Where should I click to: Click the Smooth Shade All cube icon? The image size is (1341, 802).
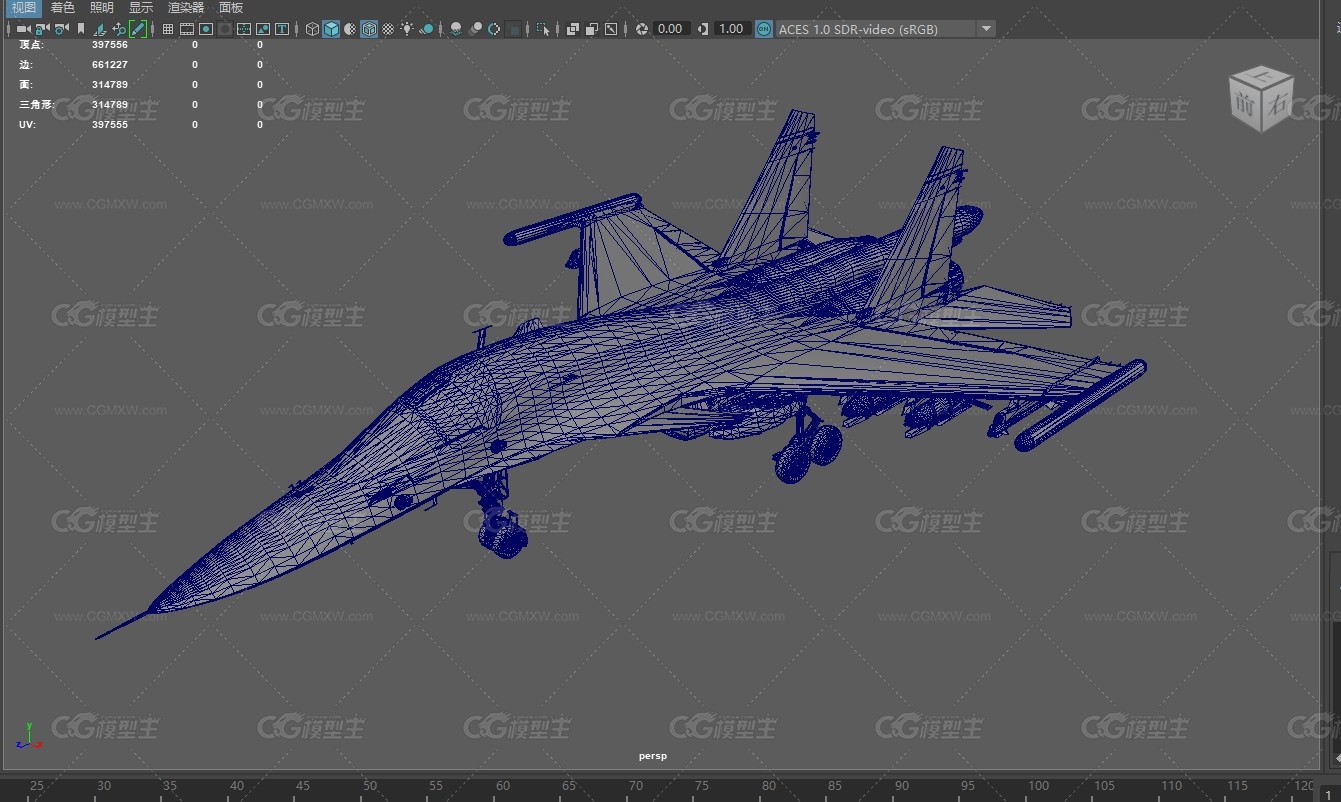331,29
